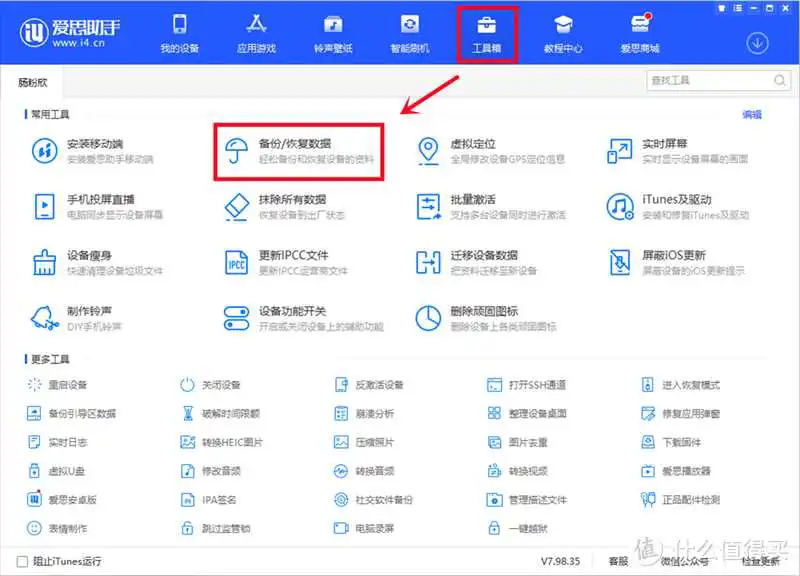Open 教程中心 tutorial center

pos(563,34)
